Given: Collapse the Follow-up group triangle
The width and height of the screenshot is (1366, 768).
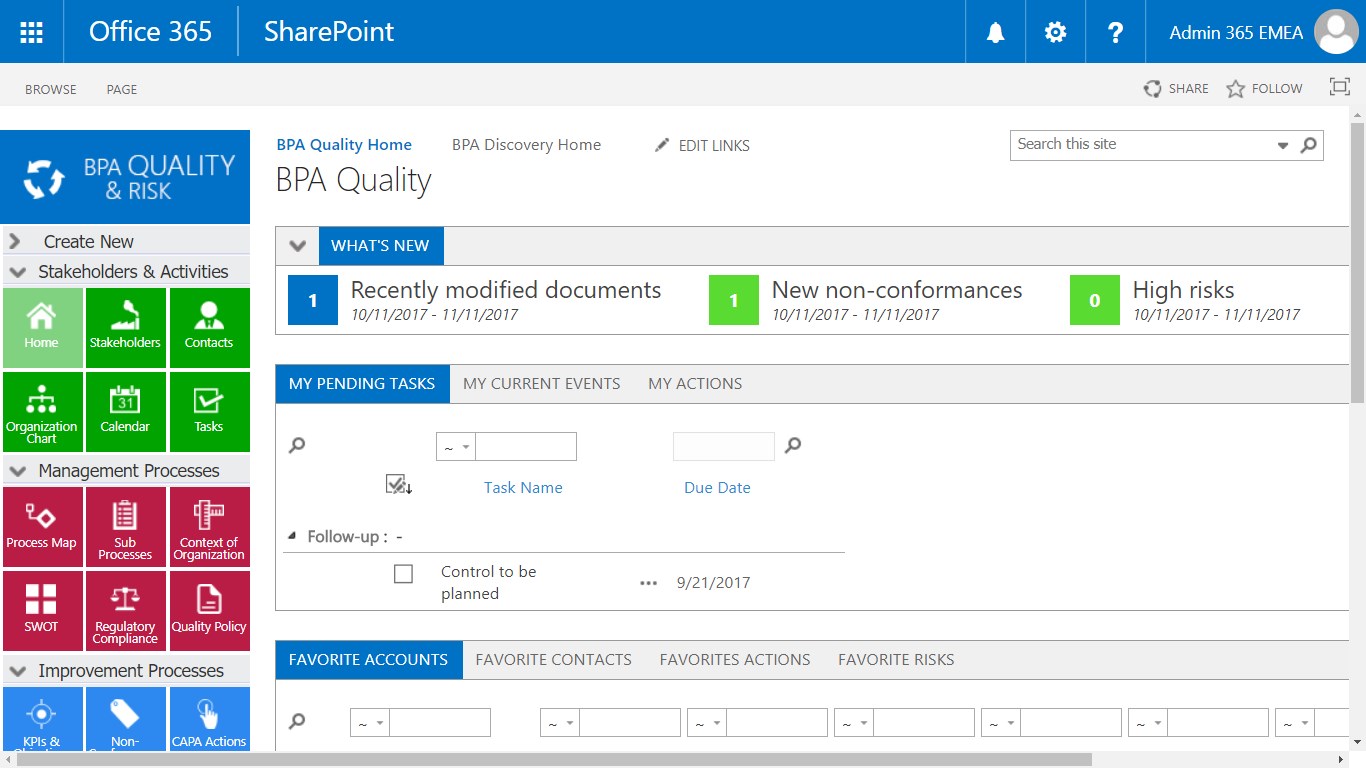Looking at the screenshot, I should point(293,537).
